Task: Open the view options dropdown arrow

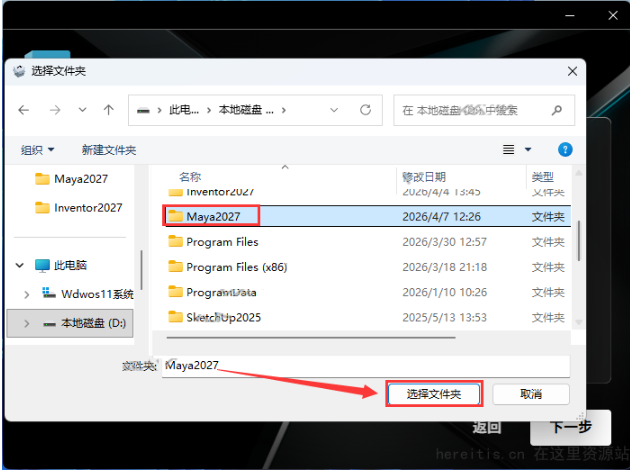Action: pos(528,149)
